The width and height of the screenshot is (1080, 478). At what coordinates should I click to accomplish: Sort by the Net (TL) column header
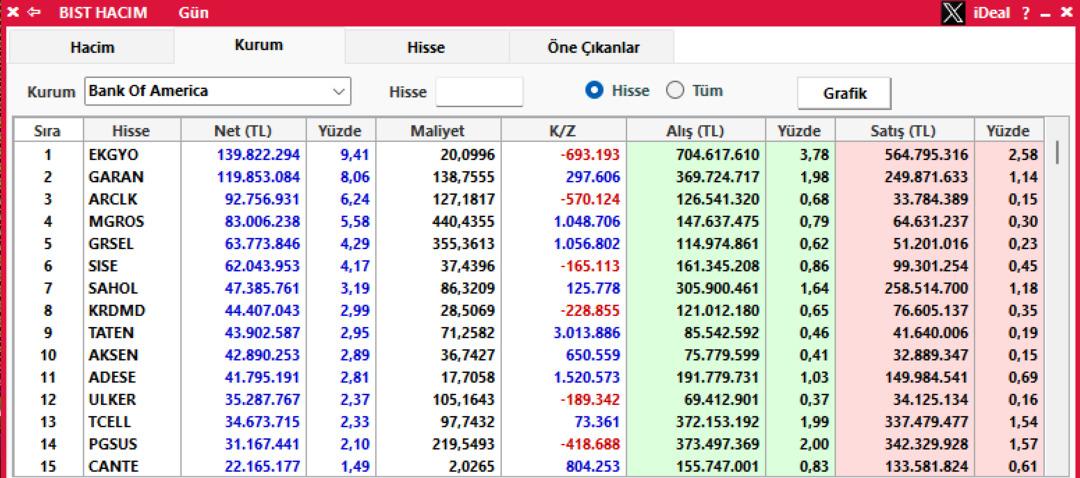pyautogui.click(x=243, y=131)
